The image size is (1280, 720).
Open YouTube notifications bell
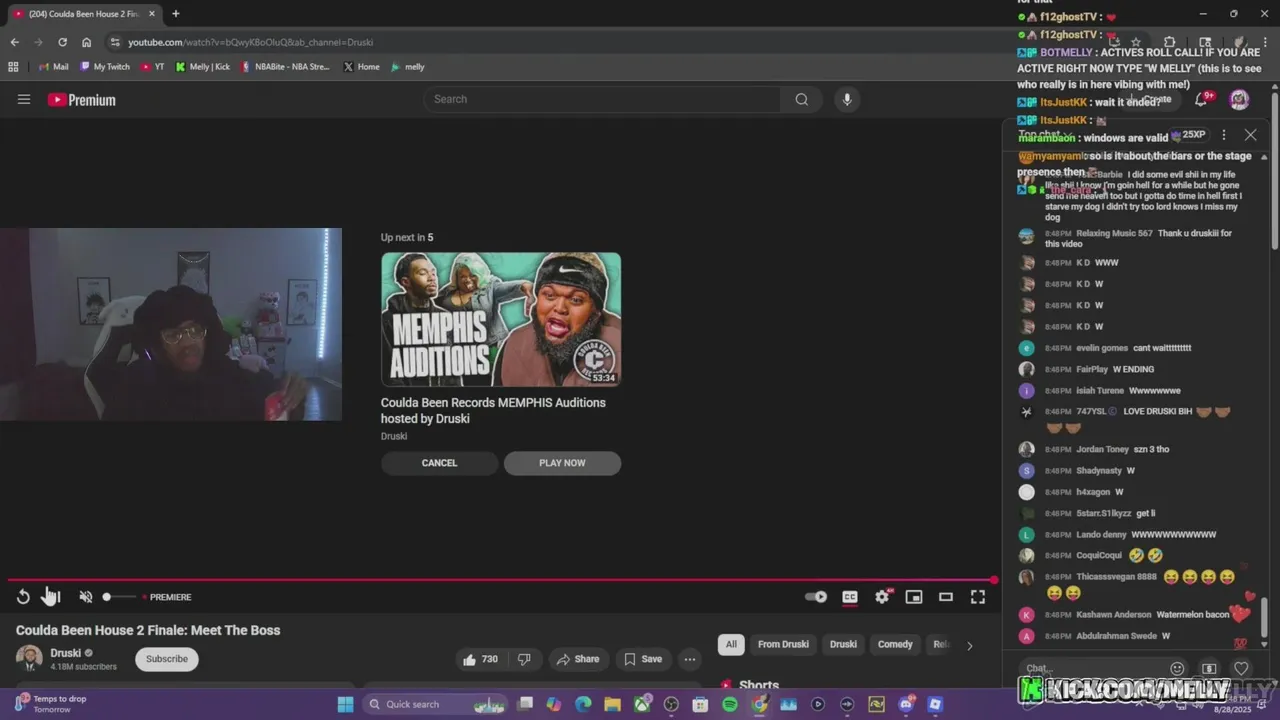pos(1202,99)
